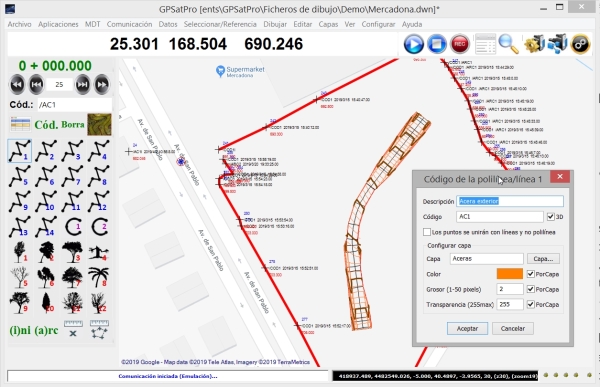Image resolution: width=600 pixels, height=387 pixels.
Task: Select arc tool number 1
Action: 72,227
